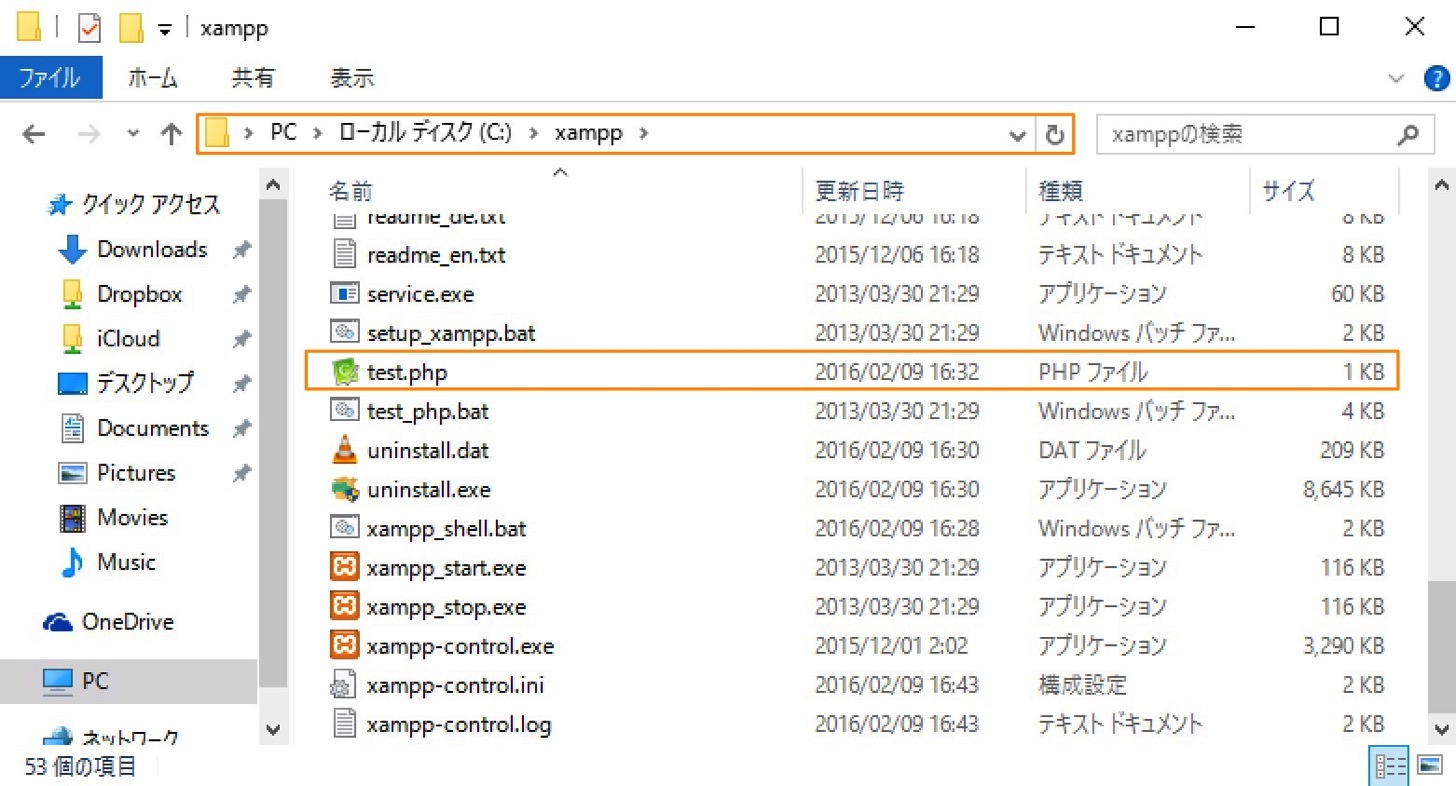1456x786 pixels.
Task: Open the address bar history dropdown
Action: [x=1018, y=135]
